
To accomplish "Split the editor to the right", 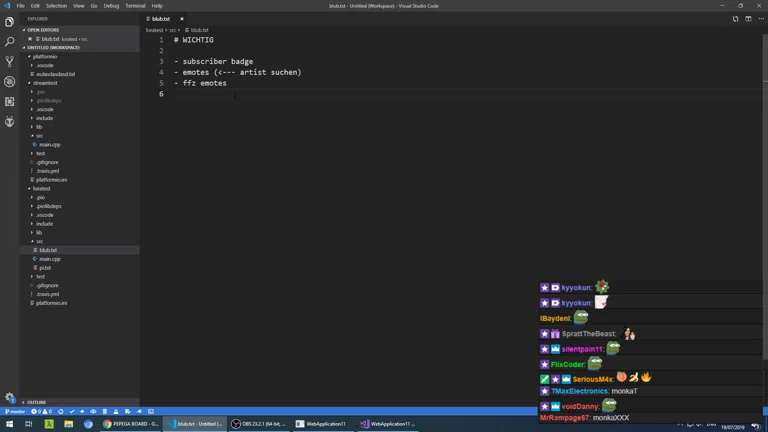I will [748, 19].
